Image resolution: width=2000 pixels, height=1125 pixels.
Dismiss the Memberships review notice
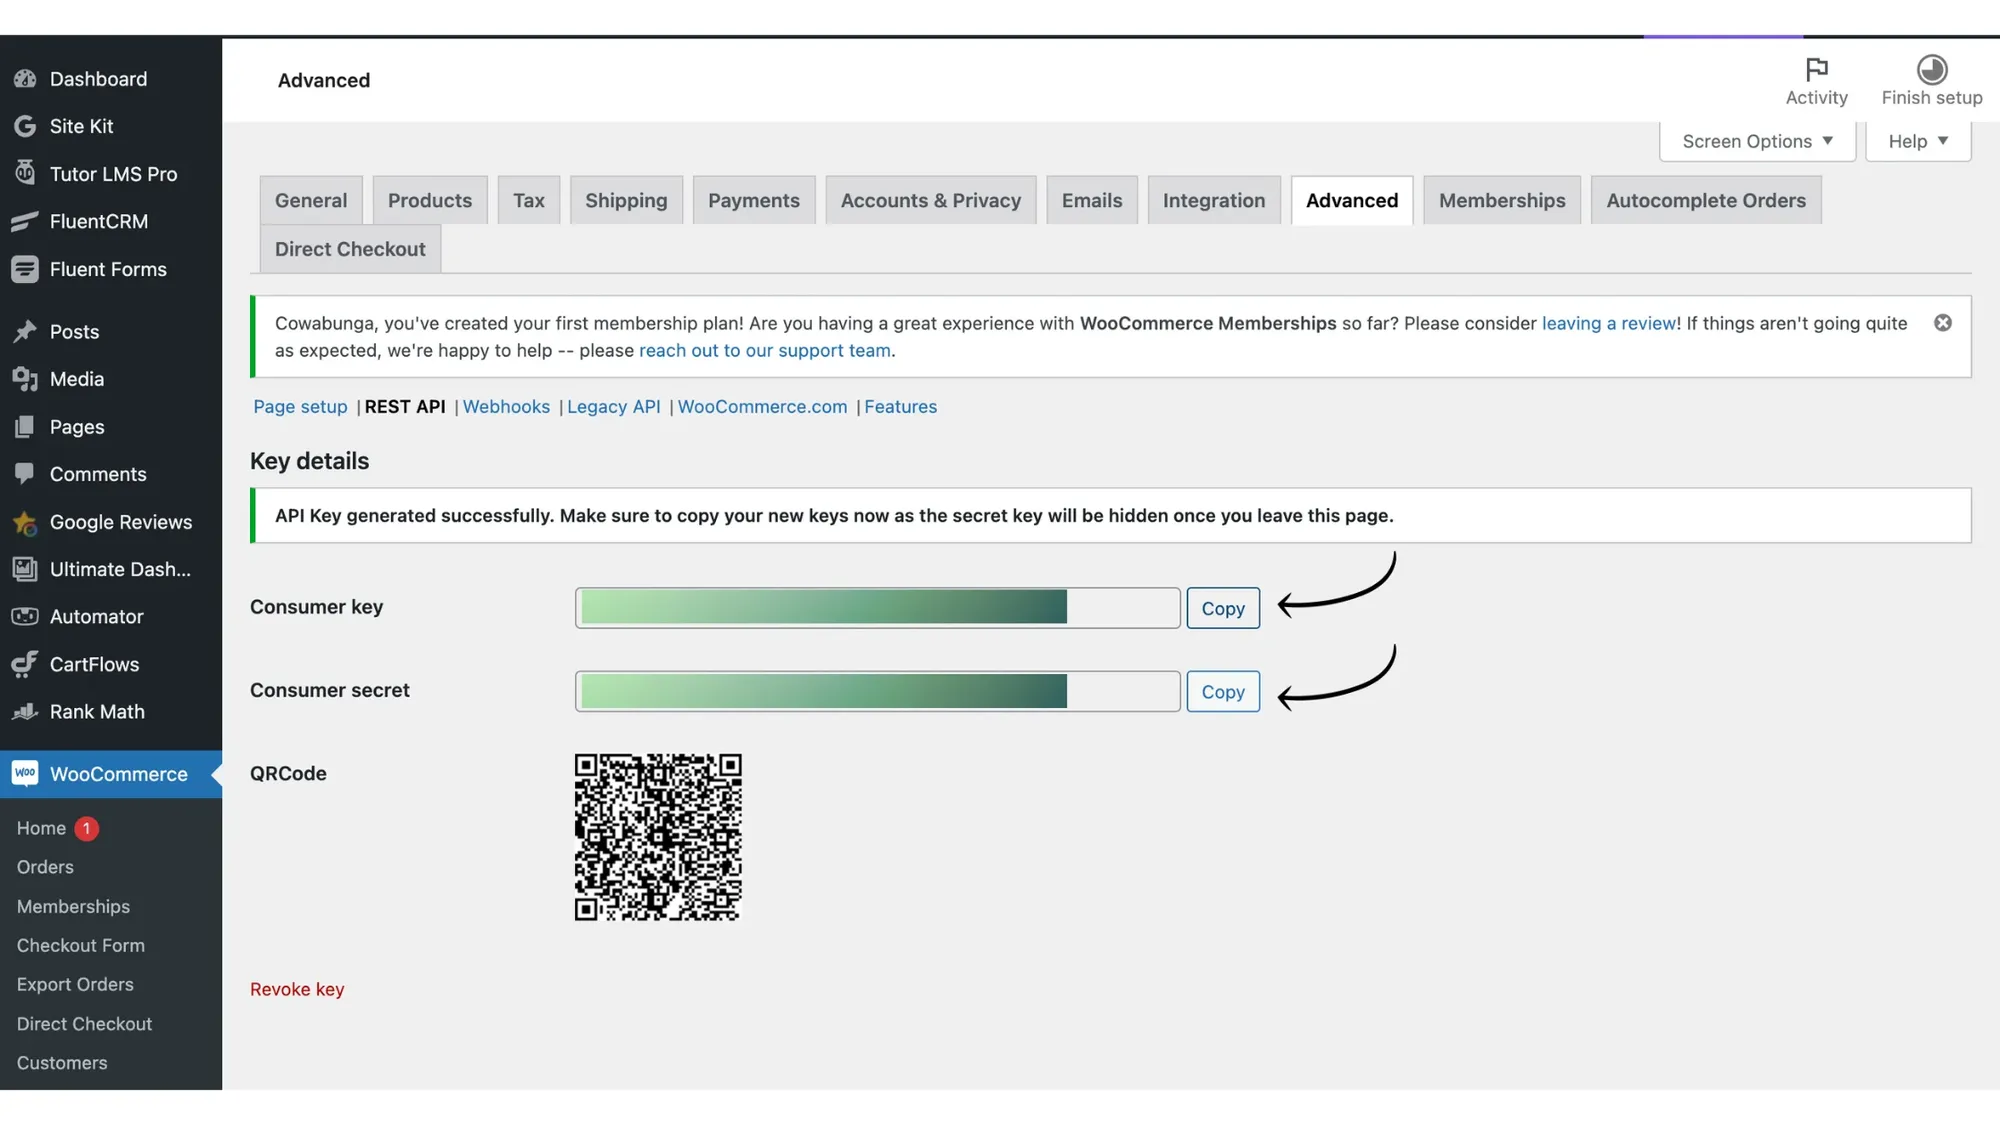[x=1942, y=323]
